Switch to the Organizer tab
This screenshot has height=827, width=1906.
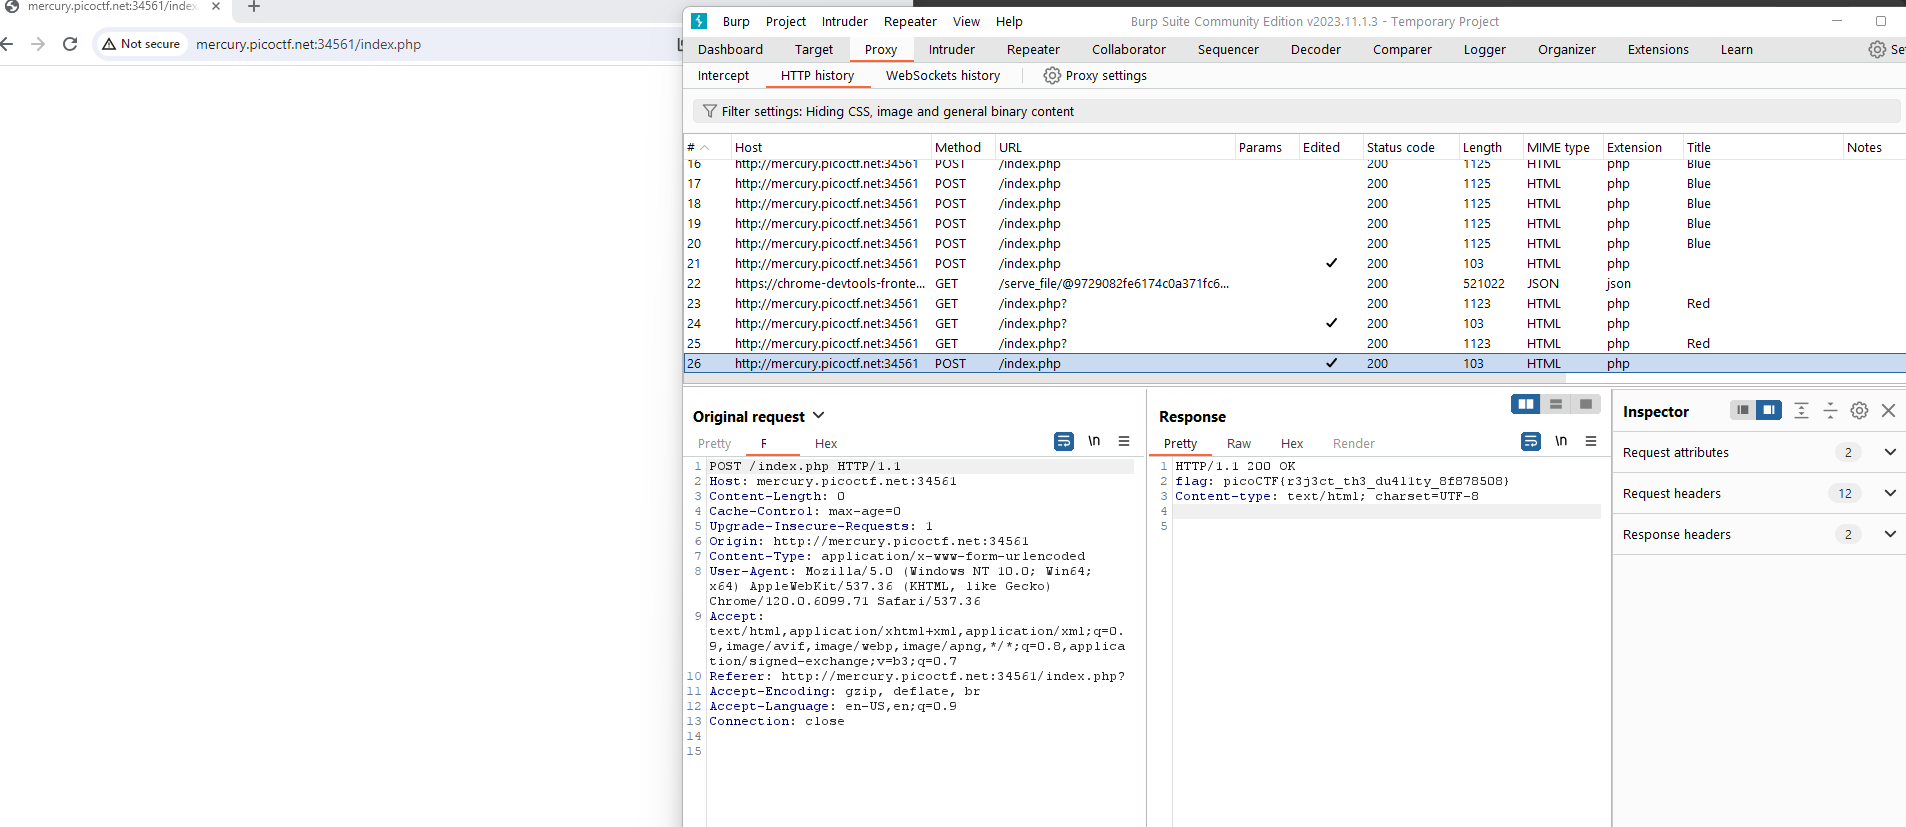[1567, 49]
